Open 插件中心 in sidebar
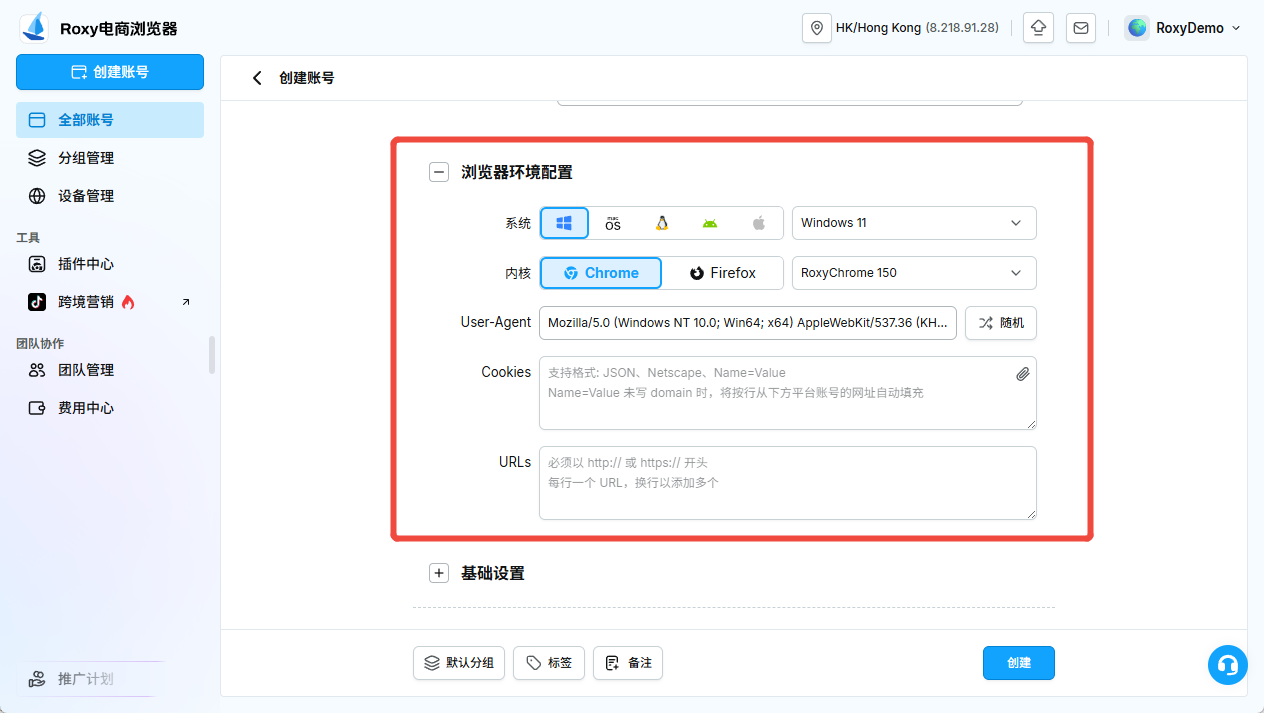The width and height of the screenshot is (1264, 713). coord(110,264)
